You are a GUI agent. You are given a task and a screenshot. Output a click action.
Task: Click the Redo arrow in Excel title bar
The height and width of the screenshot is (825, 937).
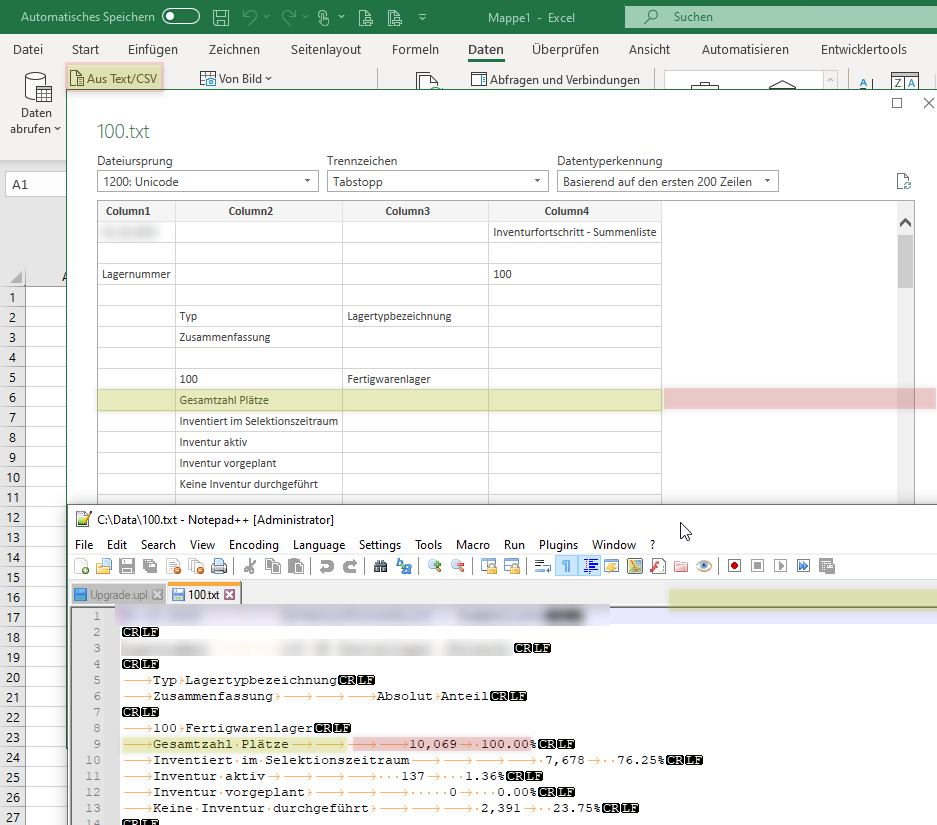(289, 17)
